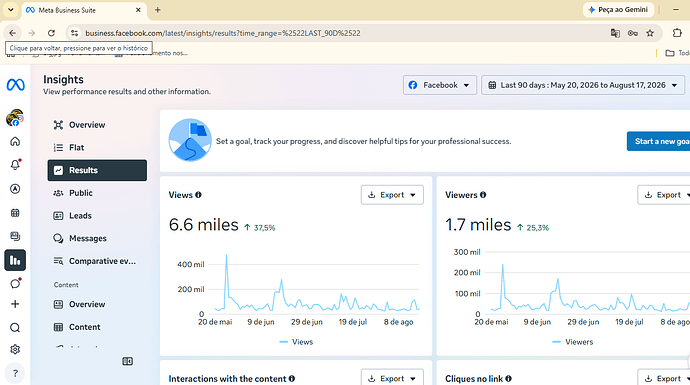Close the Meta Business Suite tab

(x=138, y=10)
